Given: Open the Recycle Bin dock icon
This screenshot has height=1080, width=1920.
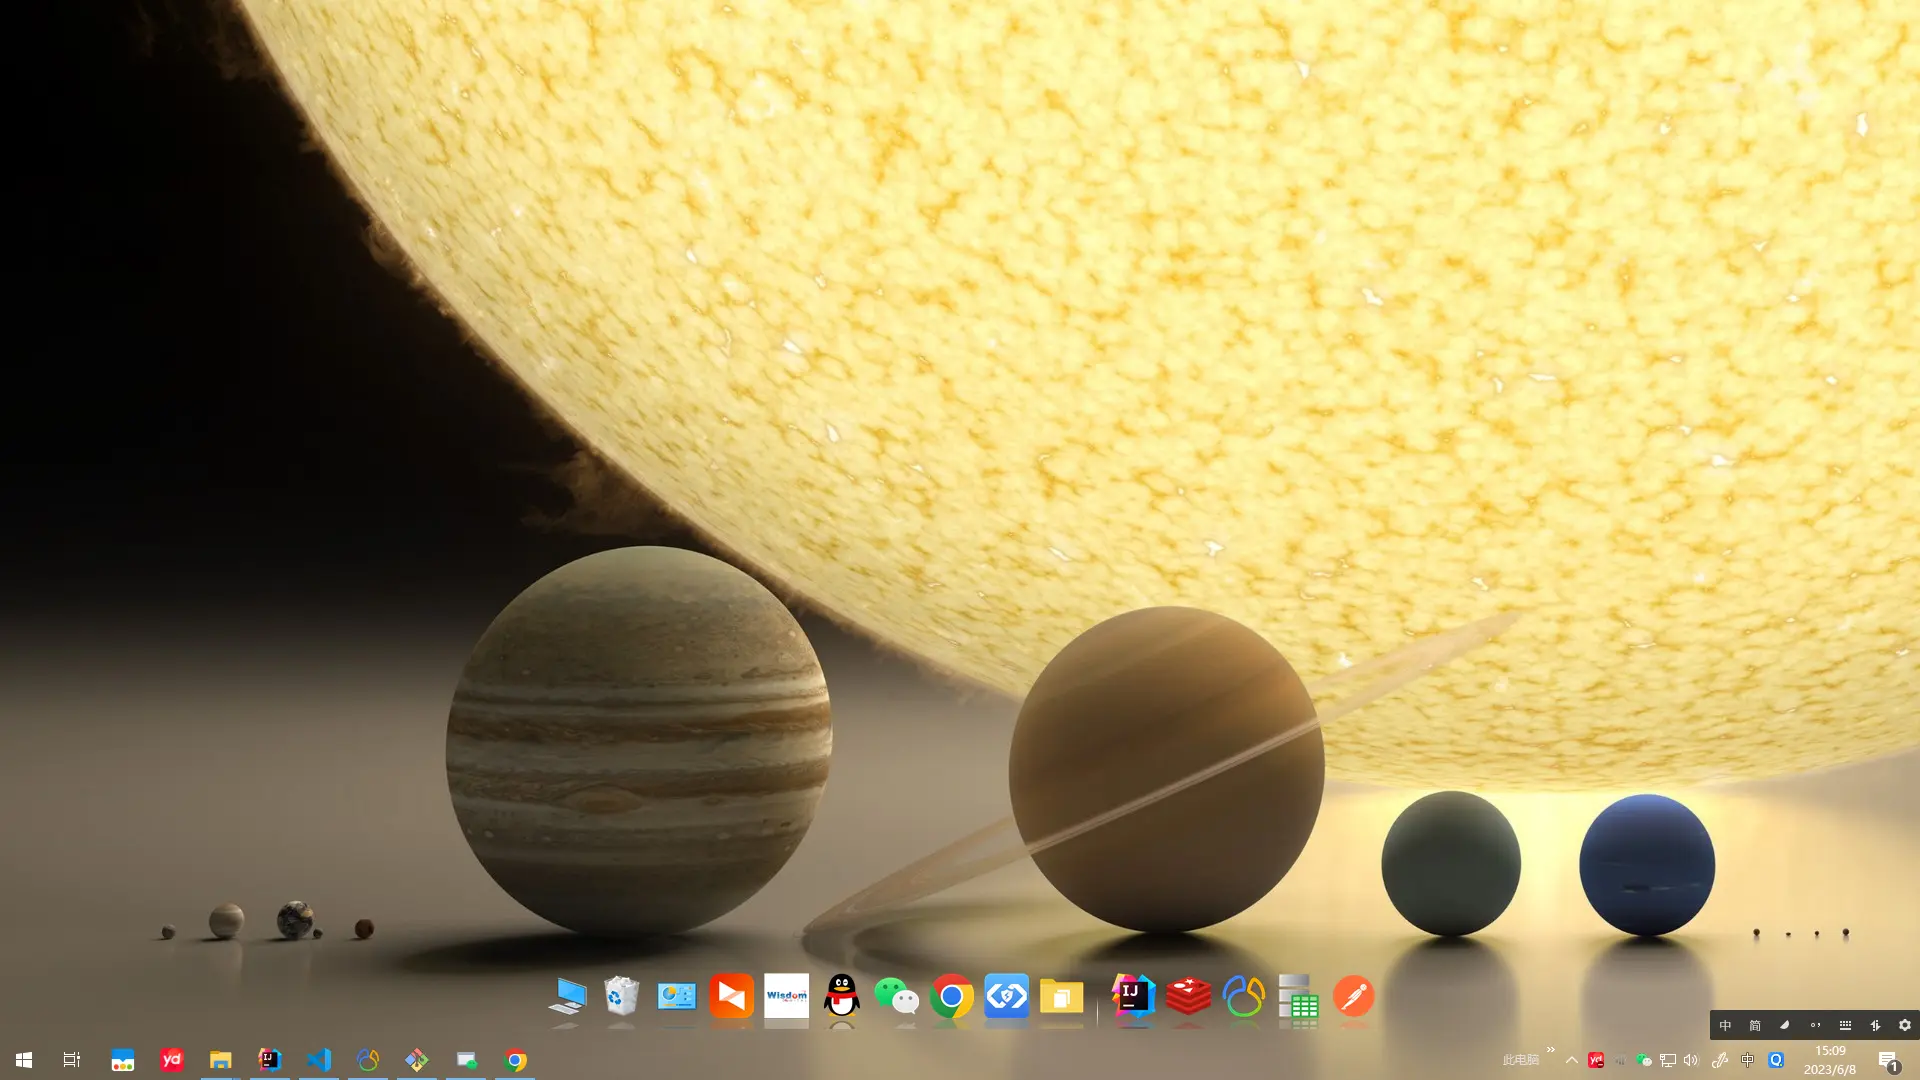Looking at the screenshot, I should click(621, 996).
